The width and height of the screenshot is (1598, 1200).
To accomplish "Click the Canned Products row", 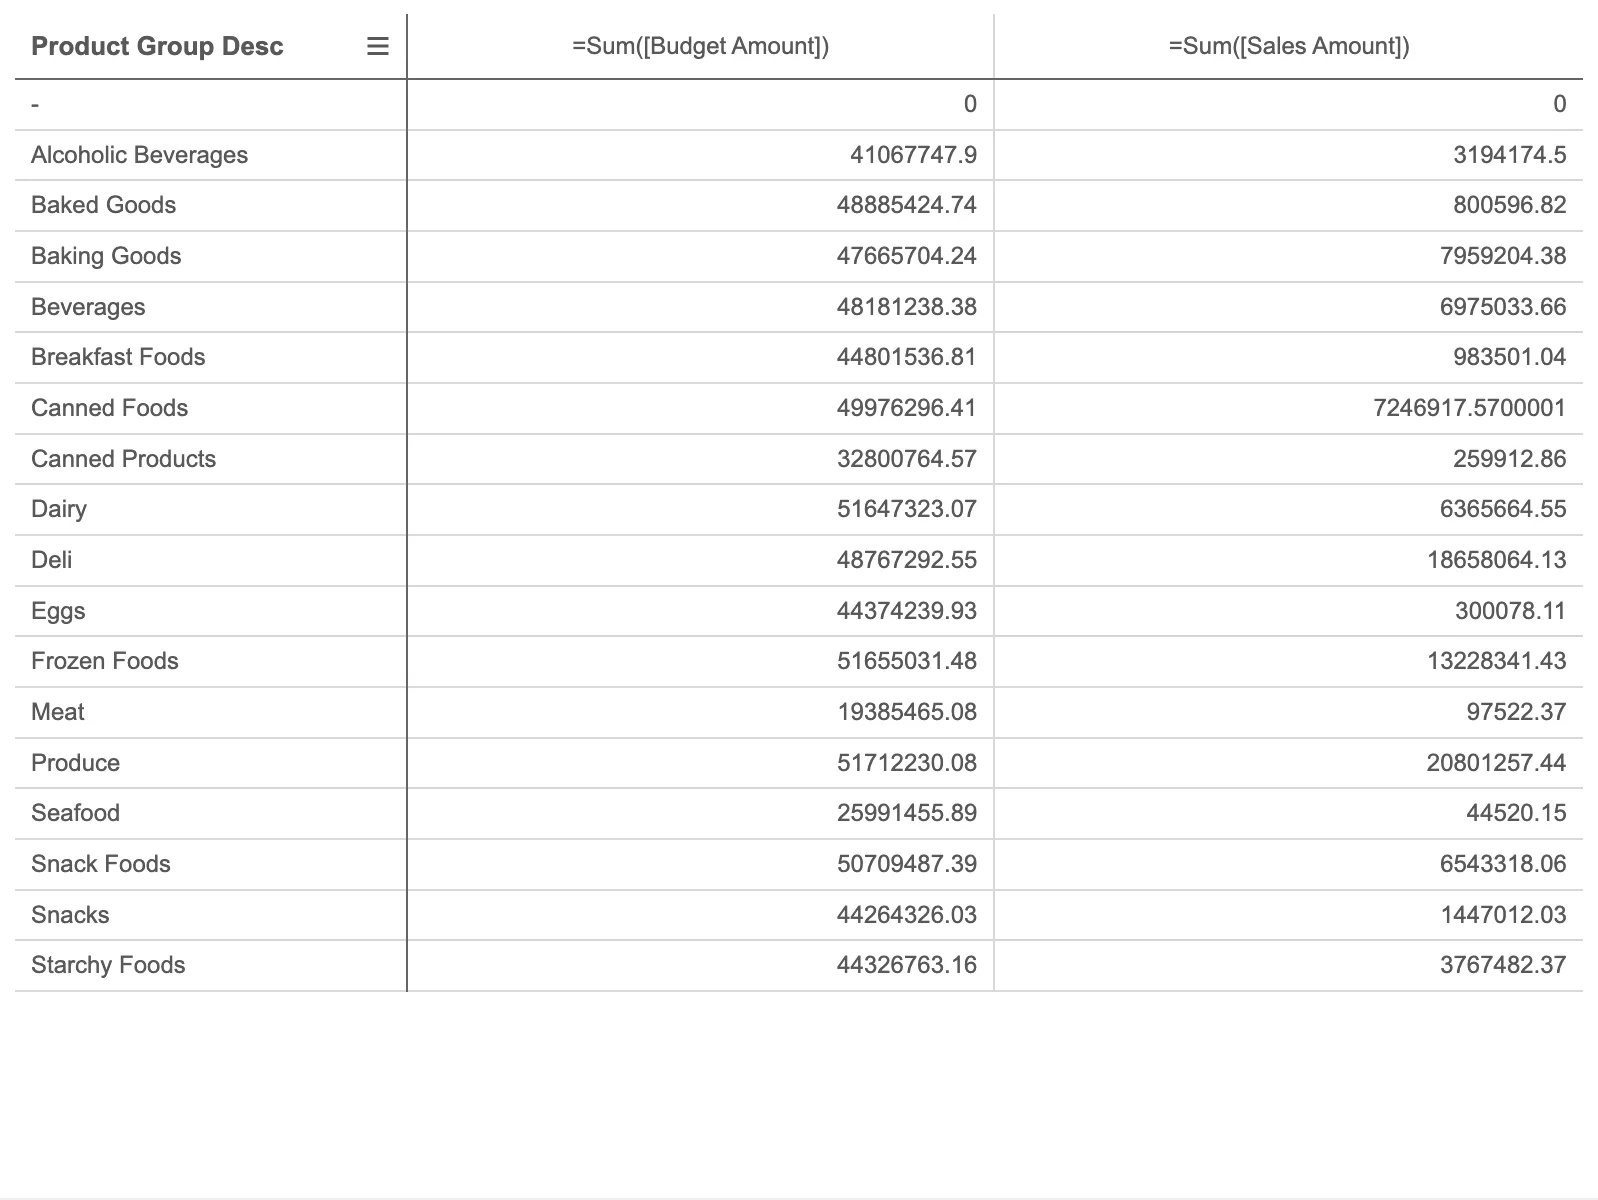I will 123,459.
